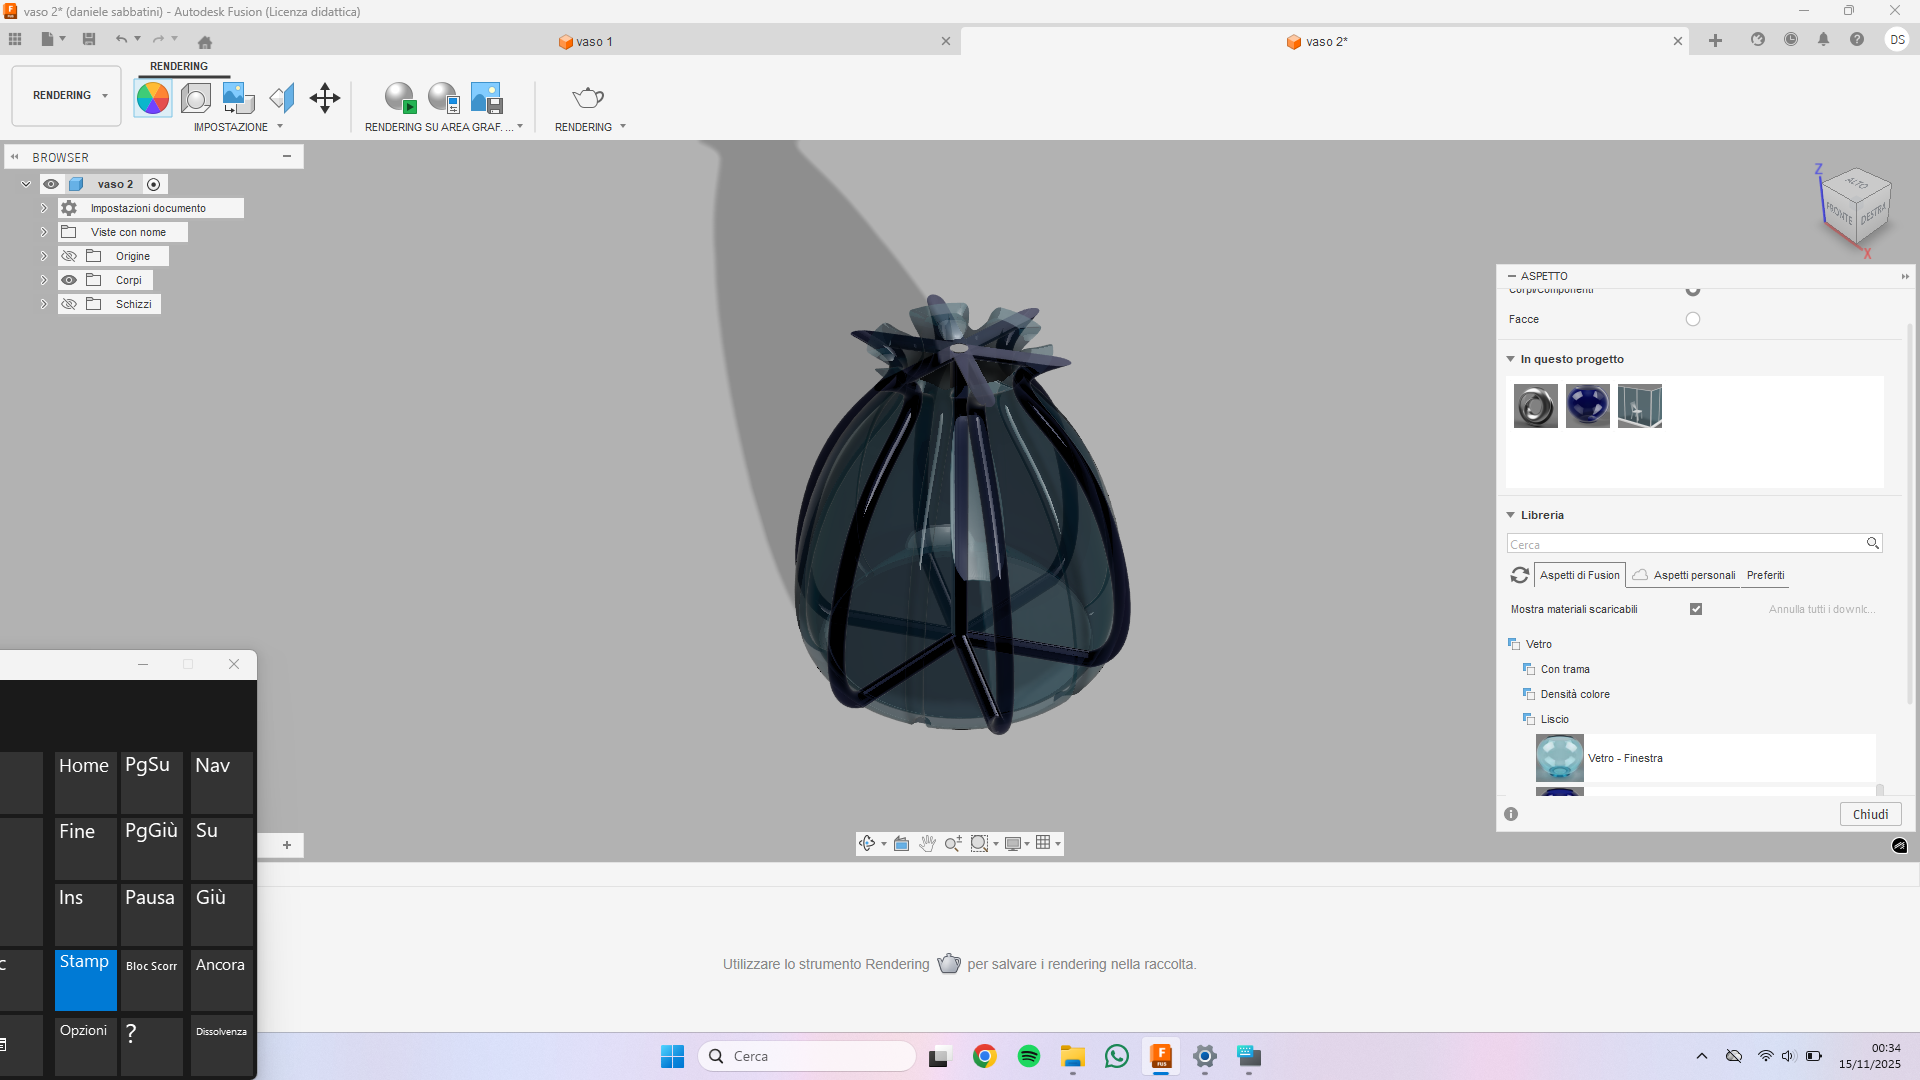Image resolution: width=1920 pixels, height=1080 pixels.
Task: Open the Display Settings dropdown in navigation bar
Action: [x=1014, y=843]
